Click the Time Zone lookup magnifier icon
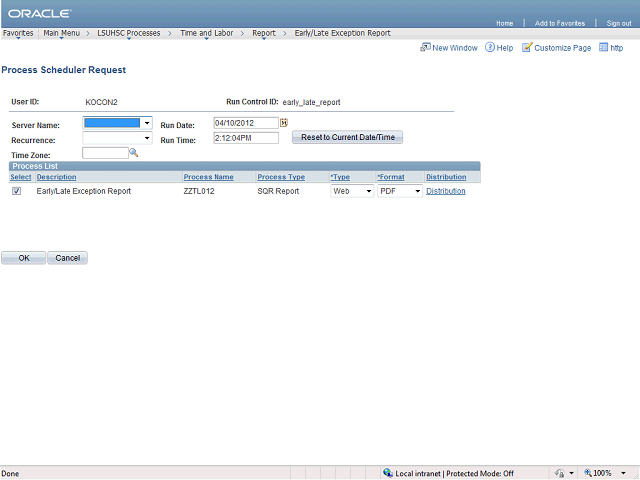Screen dimensions: 640x480 pyautogui.click(x=133, y=153)
